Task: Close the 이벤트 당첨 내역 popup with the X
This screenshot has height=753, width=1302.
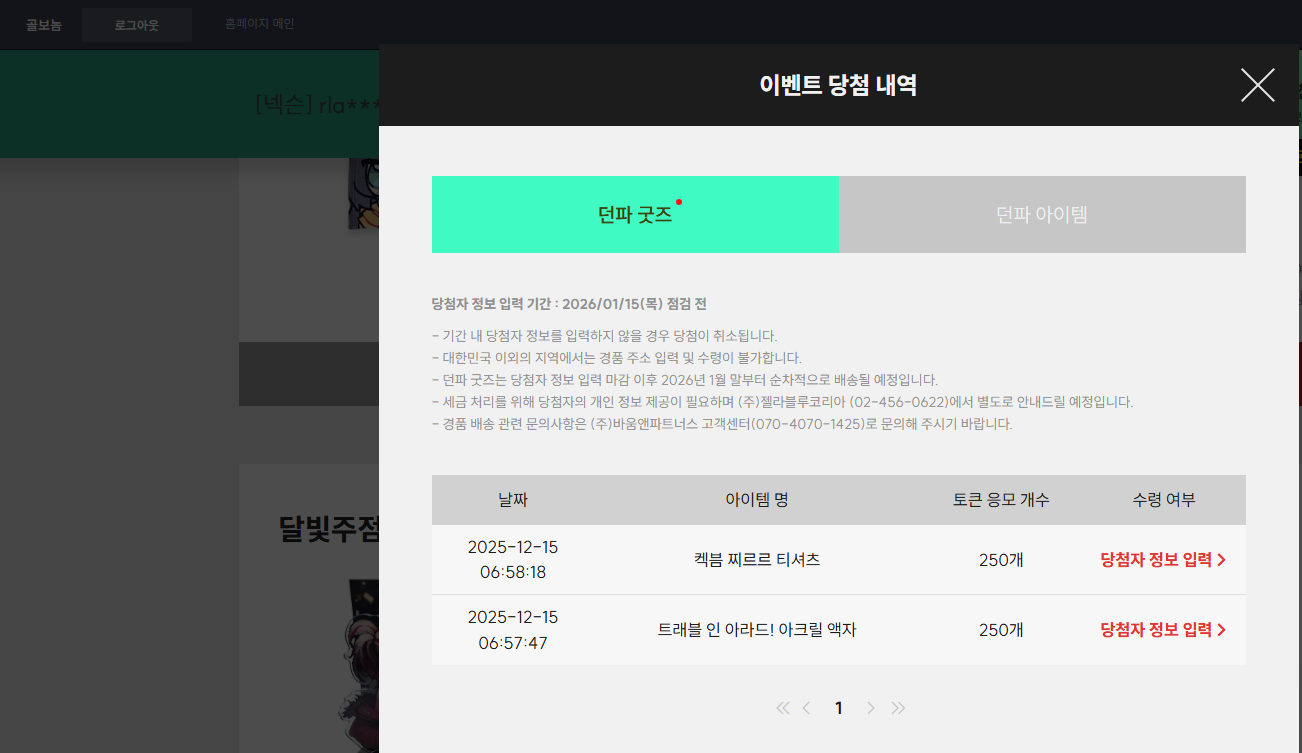Action: pos(1257,85)
